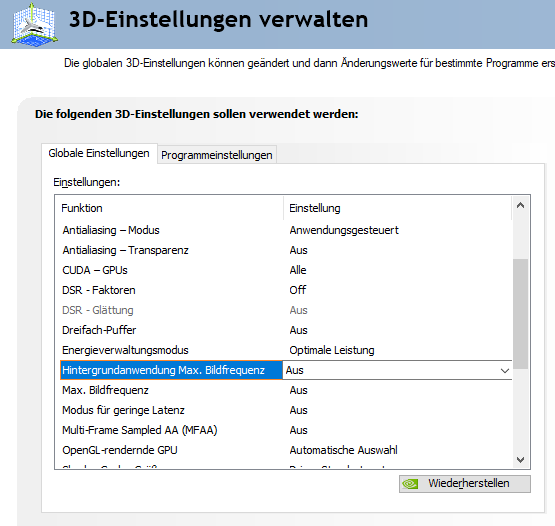Click the Wiederherstellen button
Image resolution: width=555 pixels, height=526 pixels.
[x=465, y=484]
